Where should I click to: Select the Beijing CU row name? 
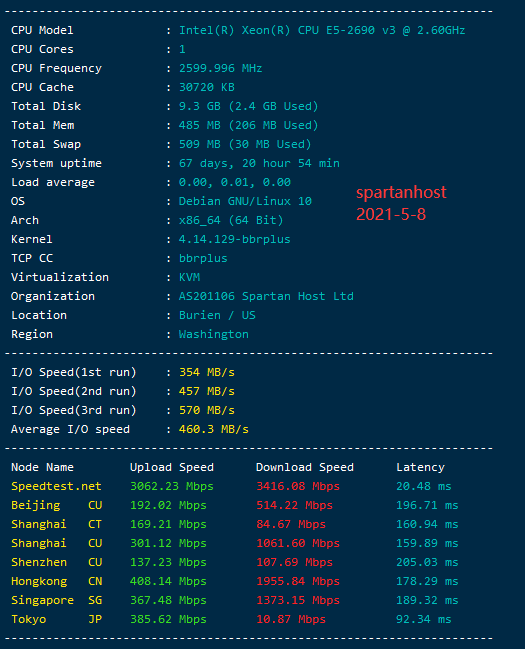(x=57, y=505)
